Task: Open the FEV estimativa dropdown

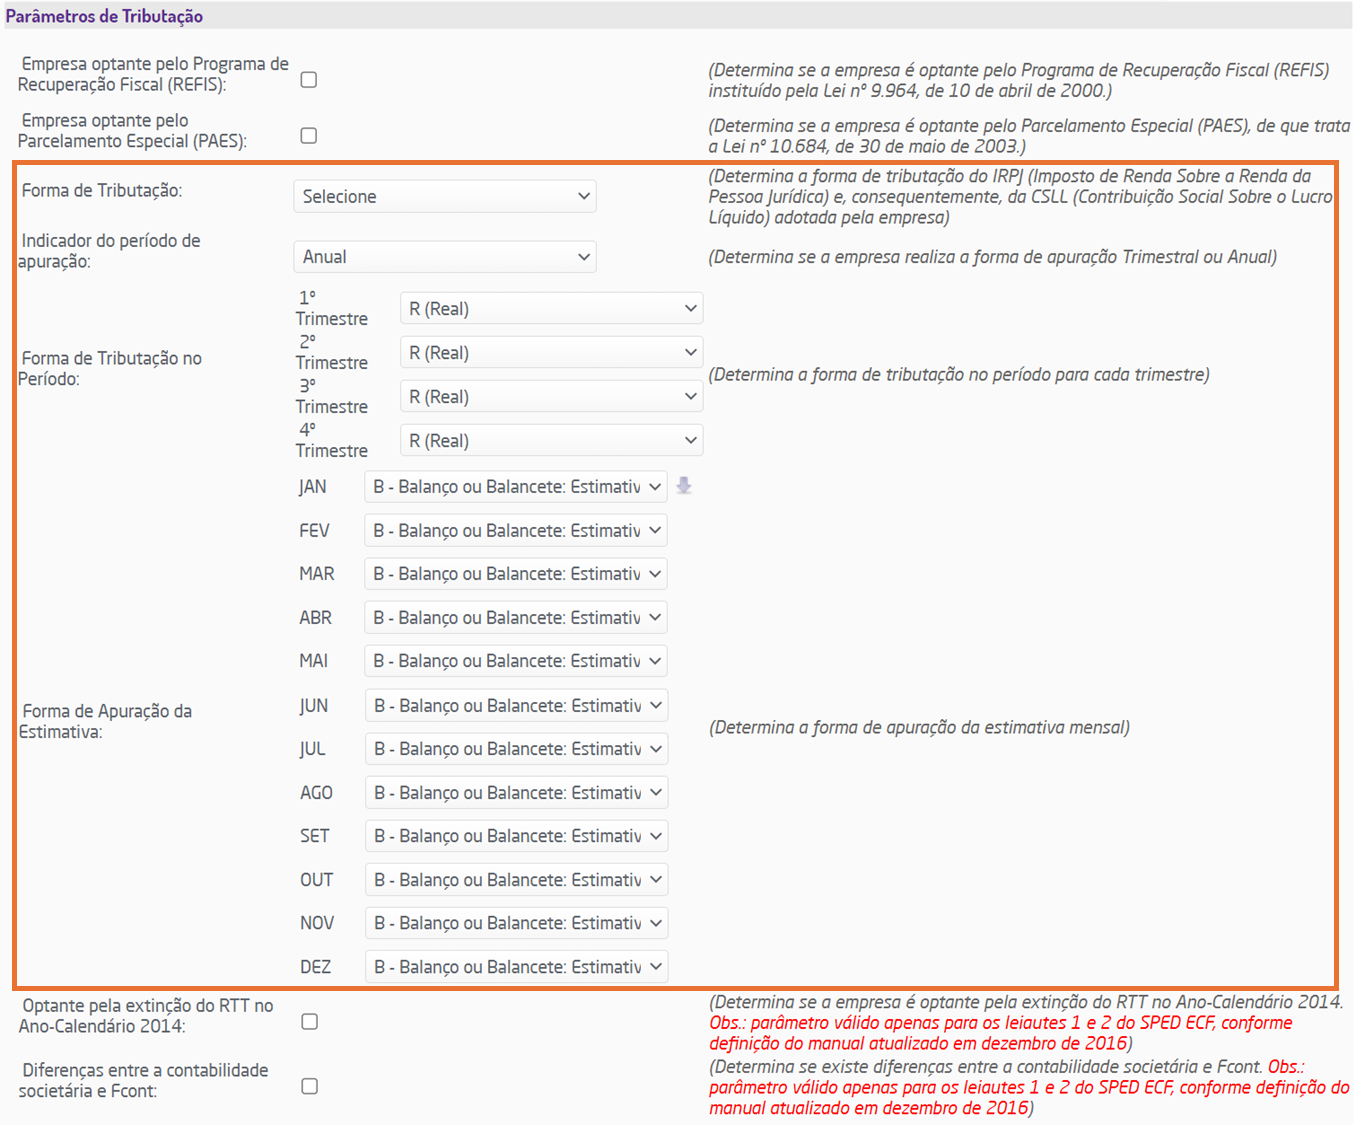Action: coord(516,530)
